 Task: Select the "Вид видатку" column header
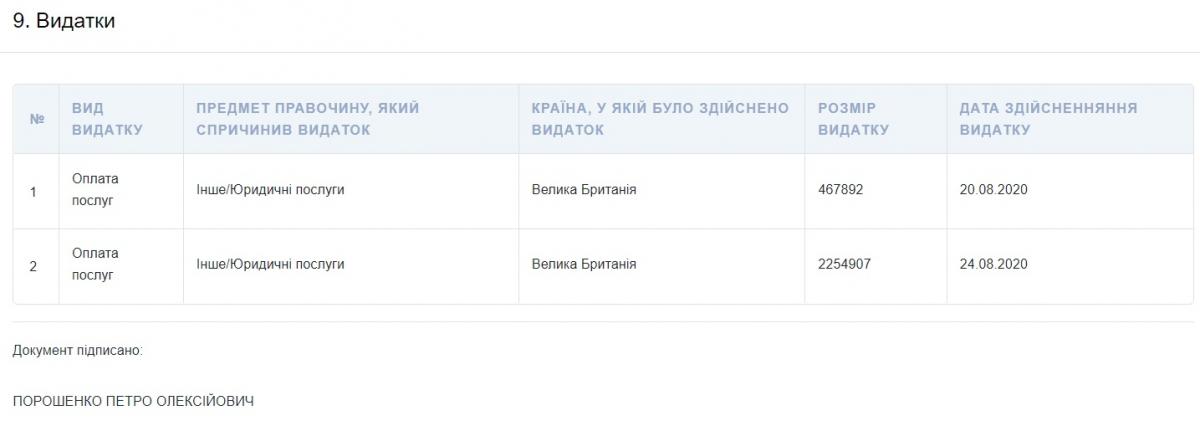(x=107, y=119)
